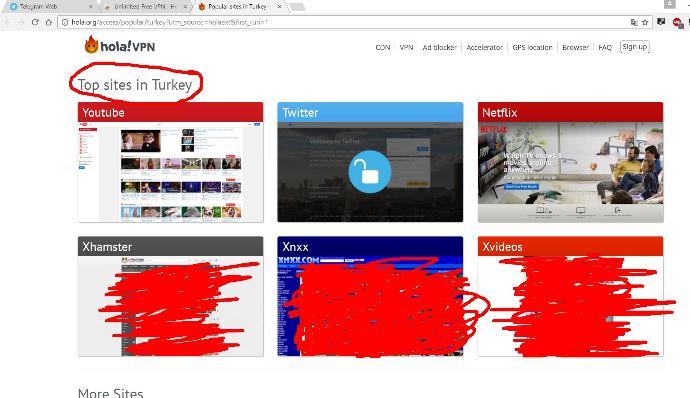Click the Twitter card title
Screen dimensions: 690x398
pyautogui.click(x=300, y=113)
